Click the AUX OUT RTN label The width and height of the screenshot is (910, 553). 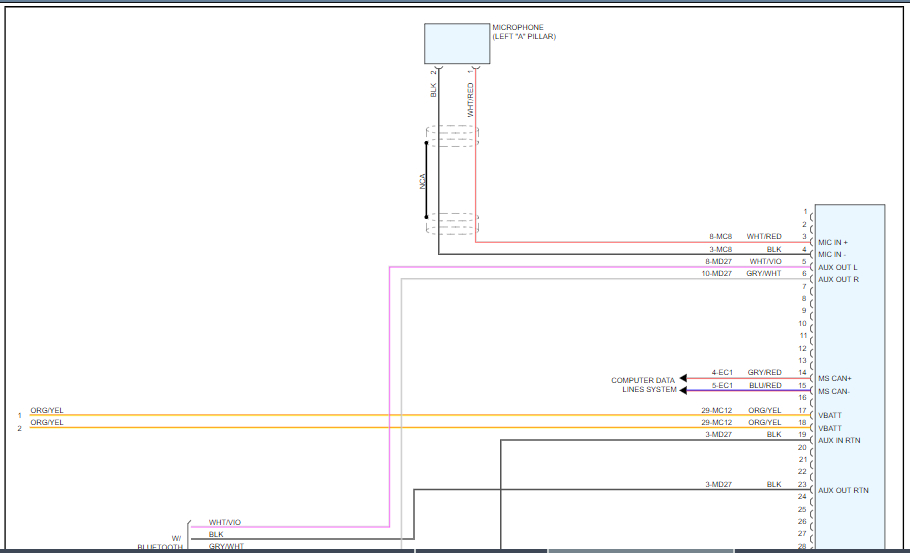tap(842, 490)
